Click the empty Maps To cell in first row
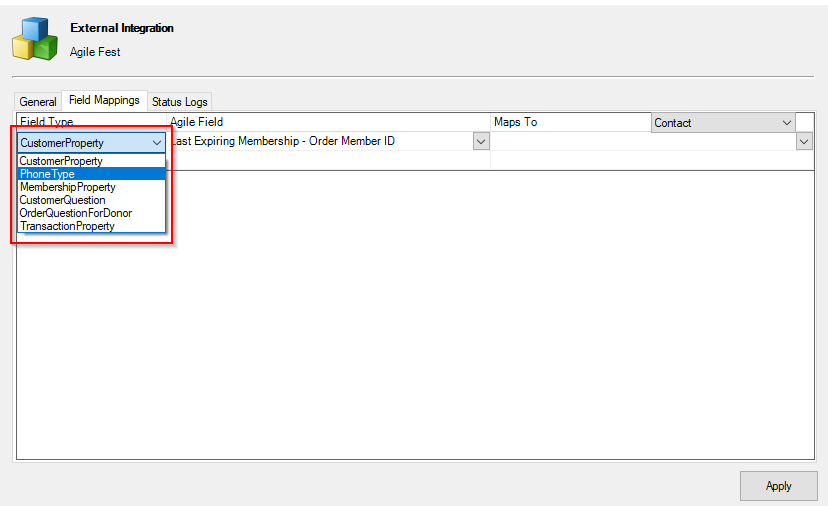The height and width of the screenshot is (506, 828). tap(643, 142)
